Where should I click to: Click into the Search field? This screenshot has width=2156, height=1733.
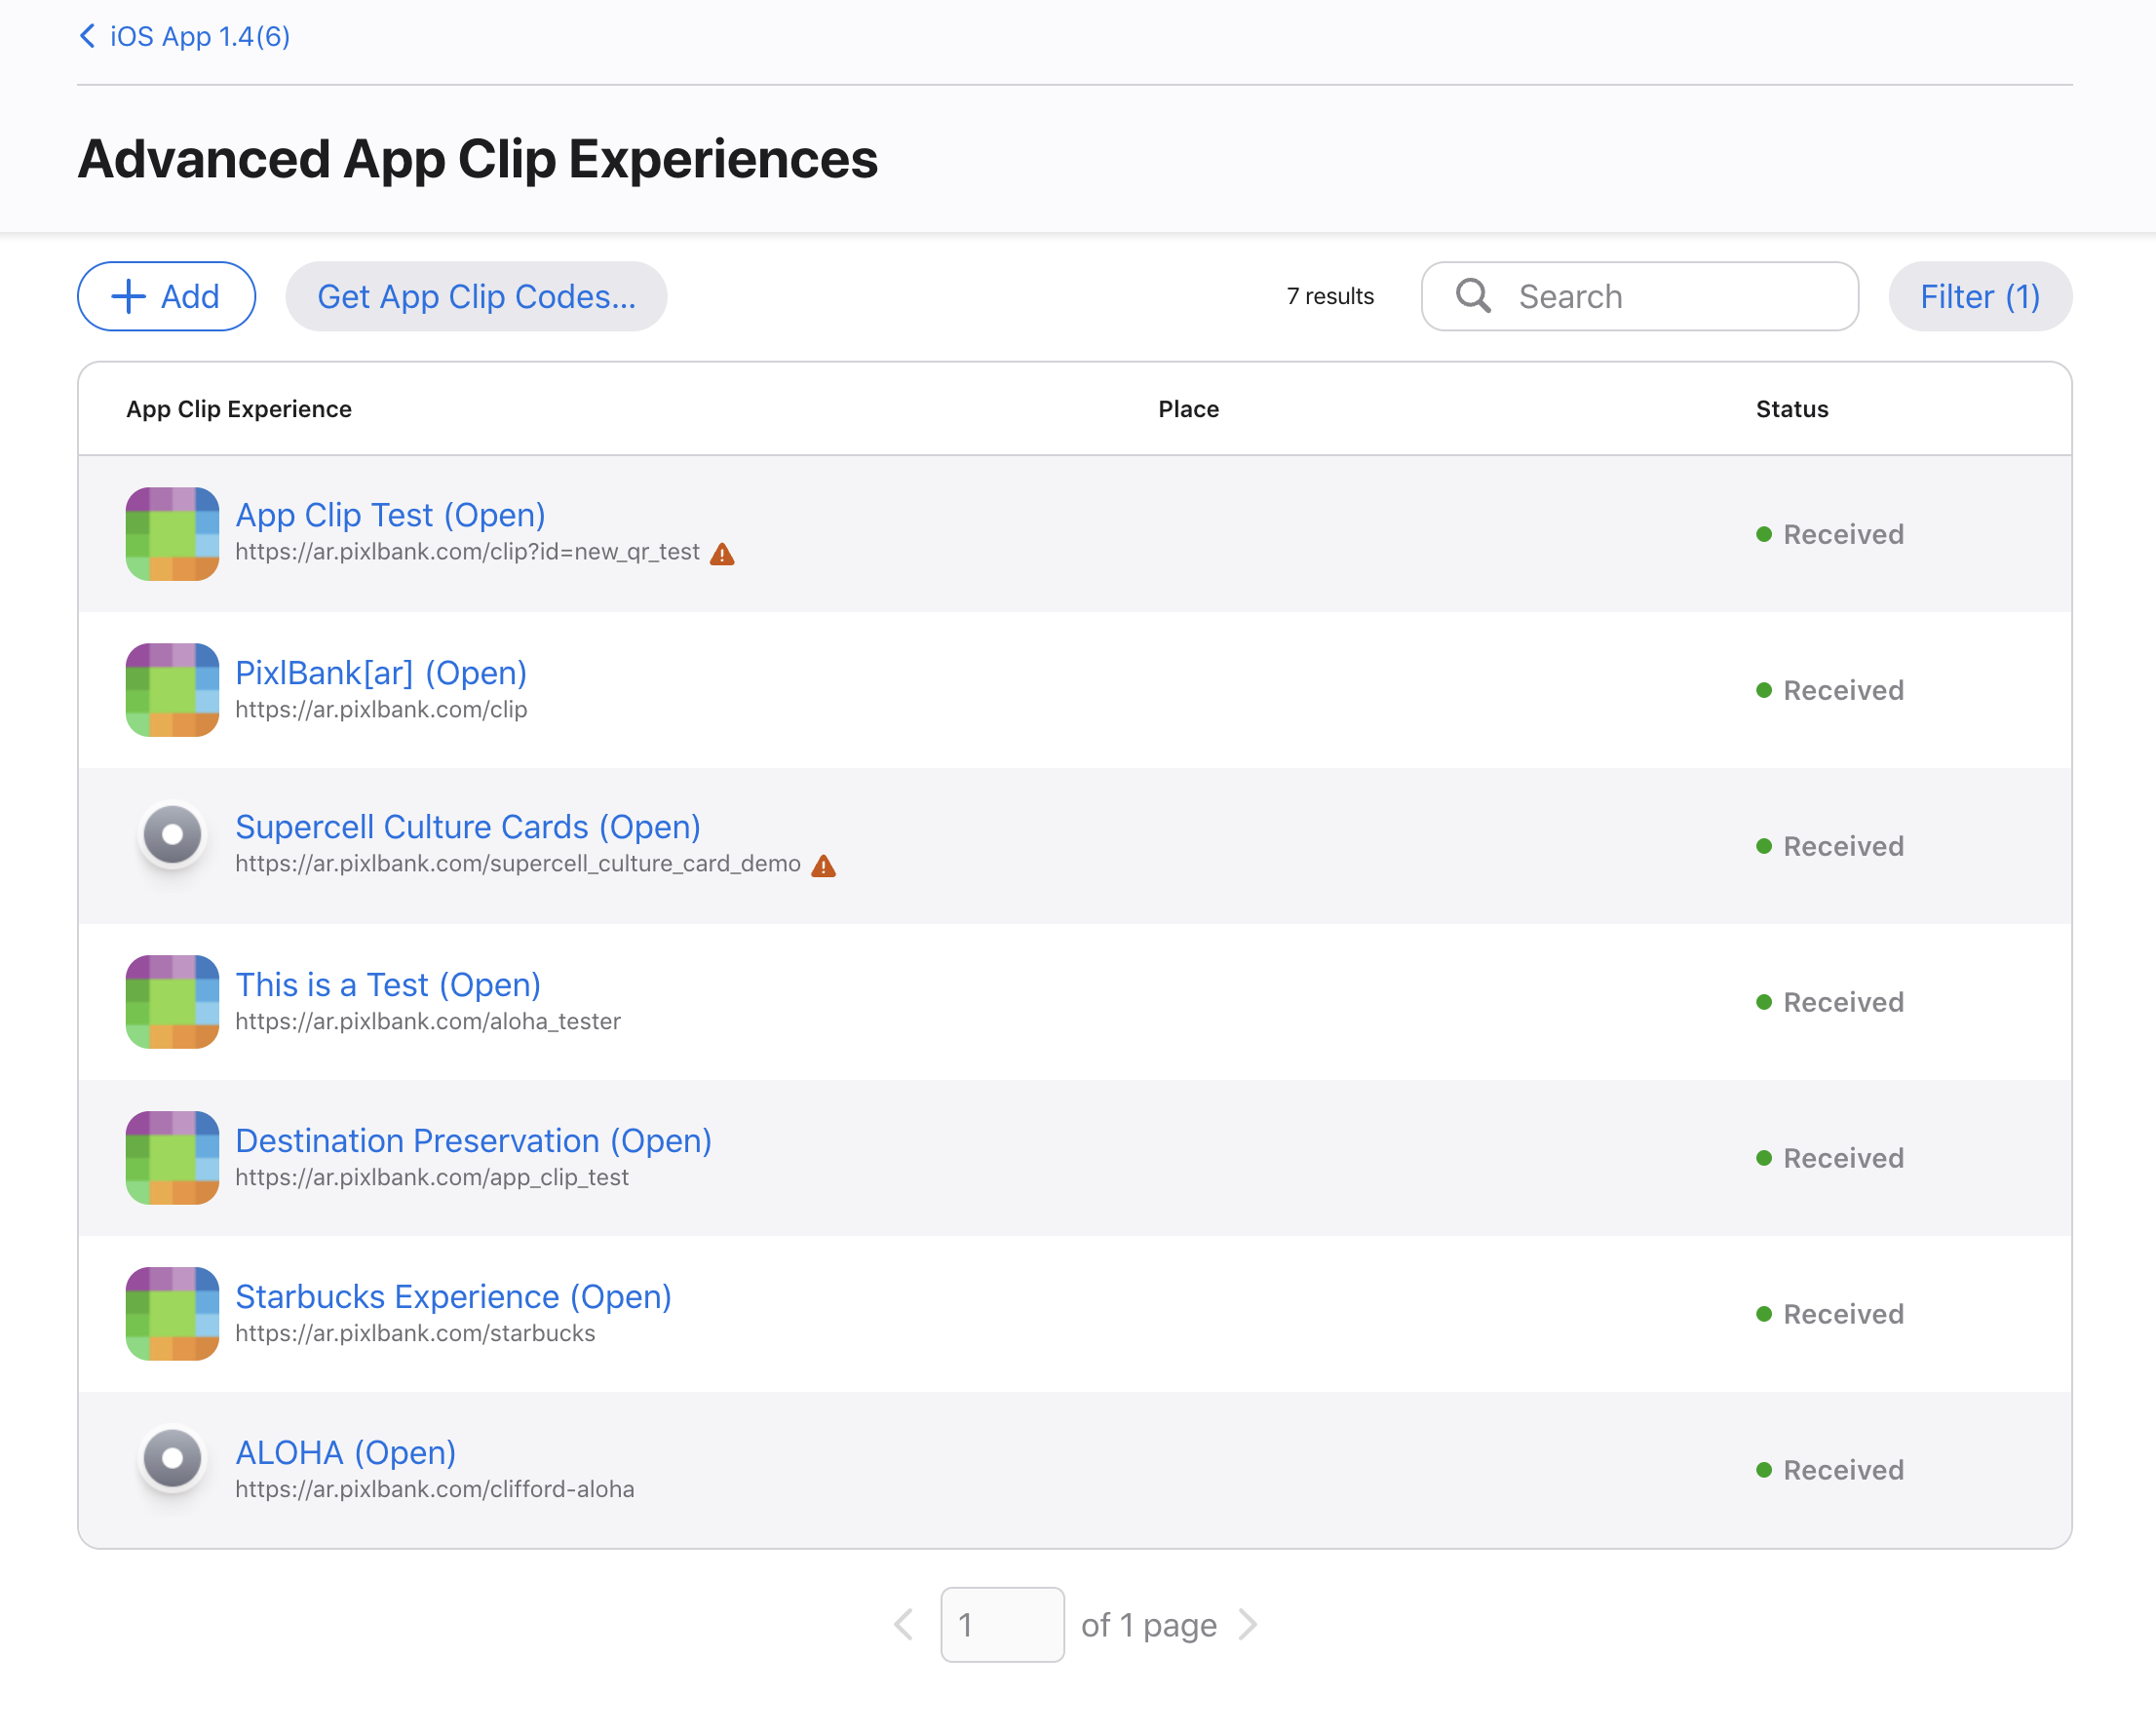pyautogui.click(x=1670, y=296)
